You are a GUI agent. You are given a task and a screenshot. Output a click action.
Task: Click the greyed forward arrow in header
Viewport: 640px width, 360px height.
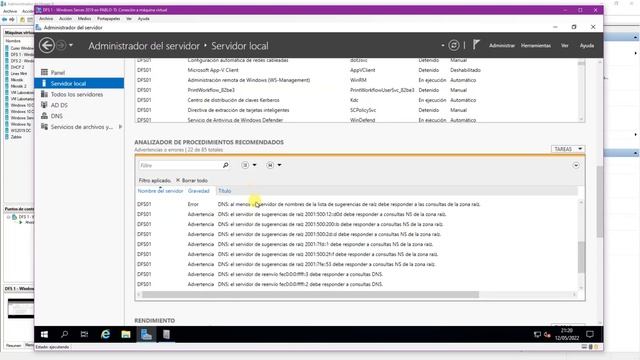(61, 45)
